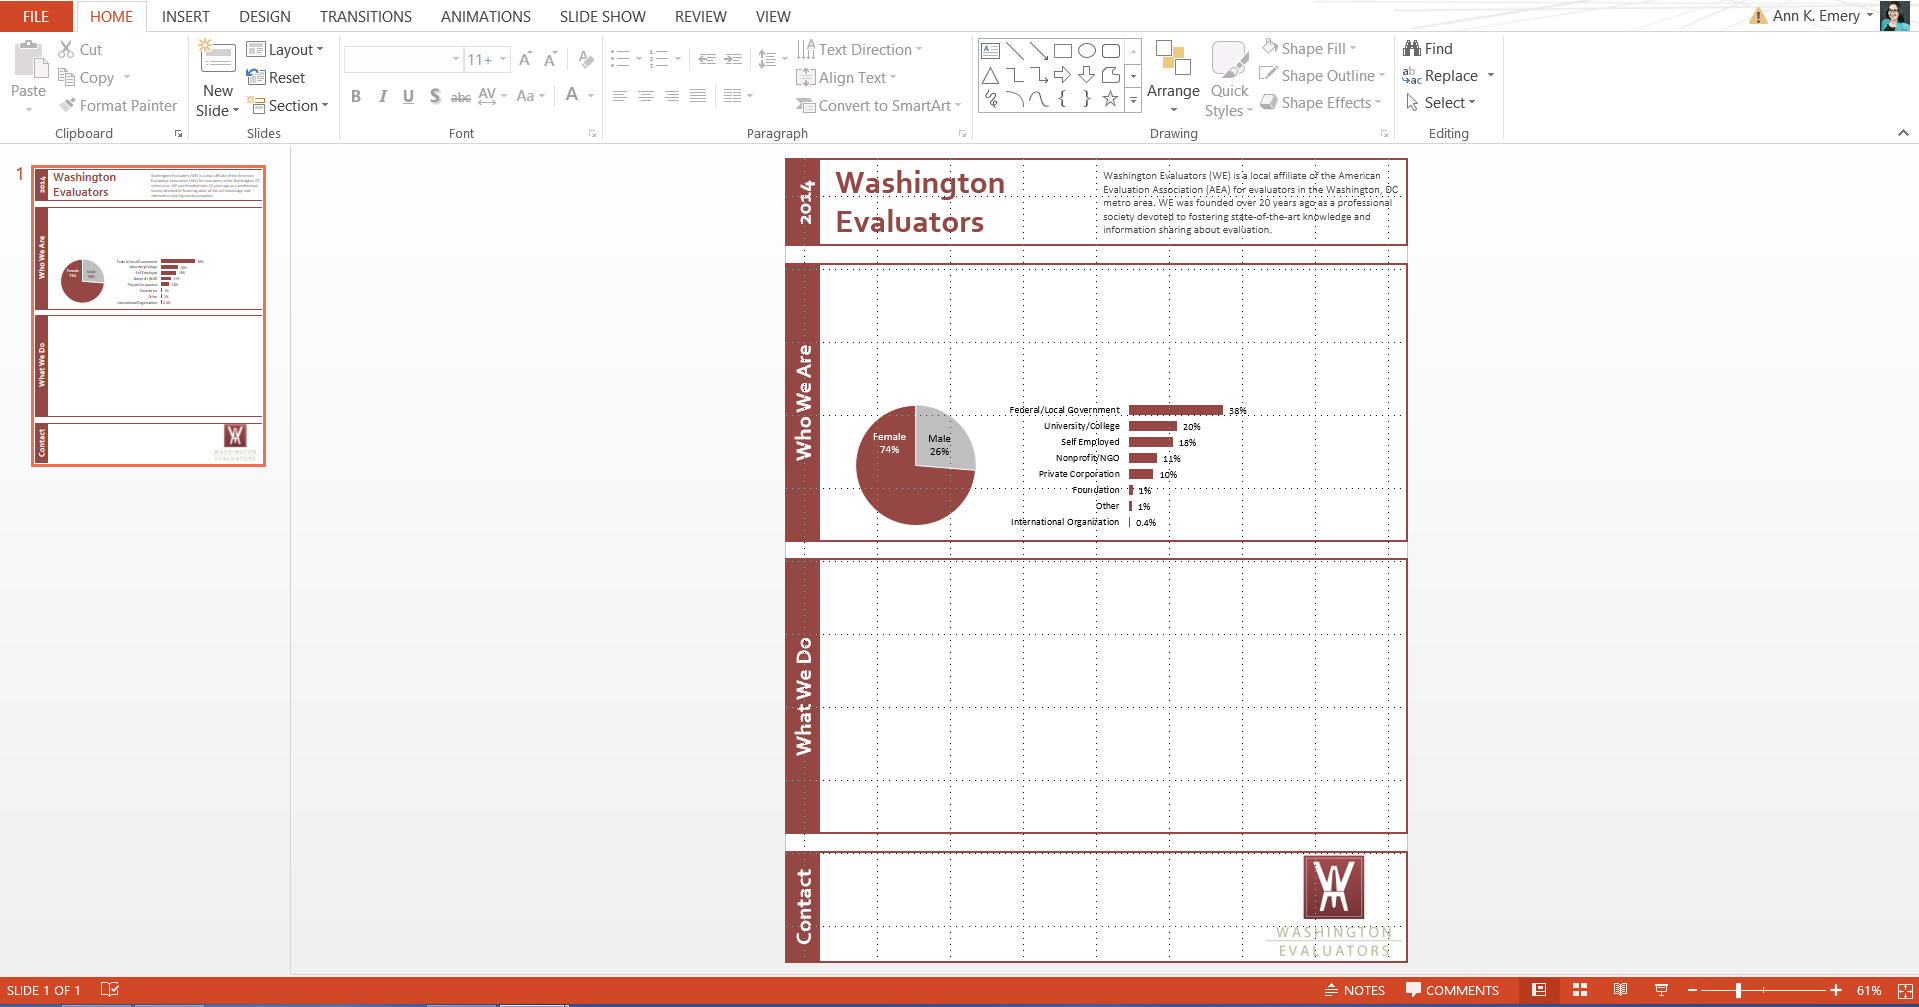1919x1007 pixels.
Task: Start Slide Show from status bar
Action: [1661, 990]
